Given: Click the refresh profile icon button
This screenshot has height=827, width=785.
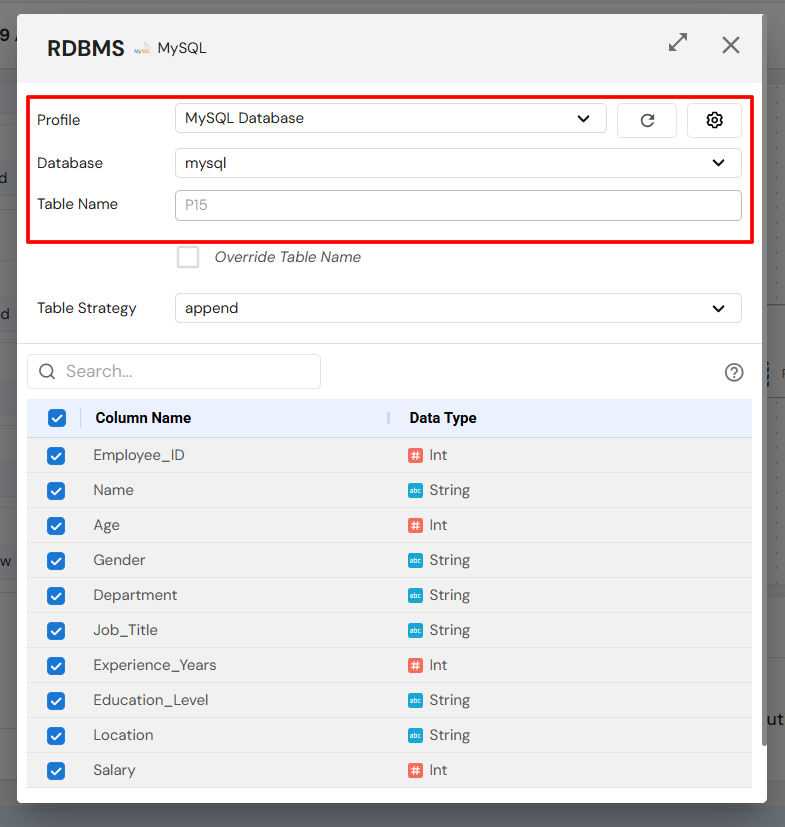Looking at the screenshot, I should pos(647,120).
